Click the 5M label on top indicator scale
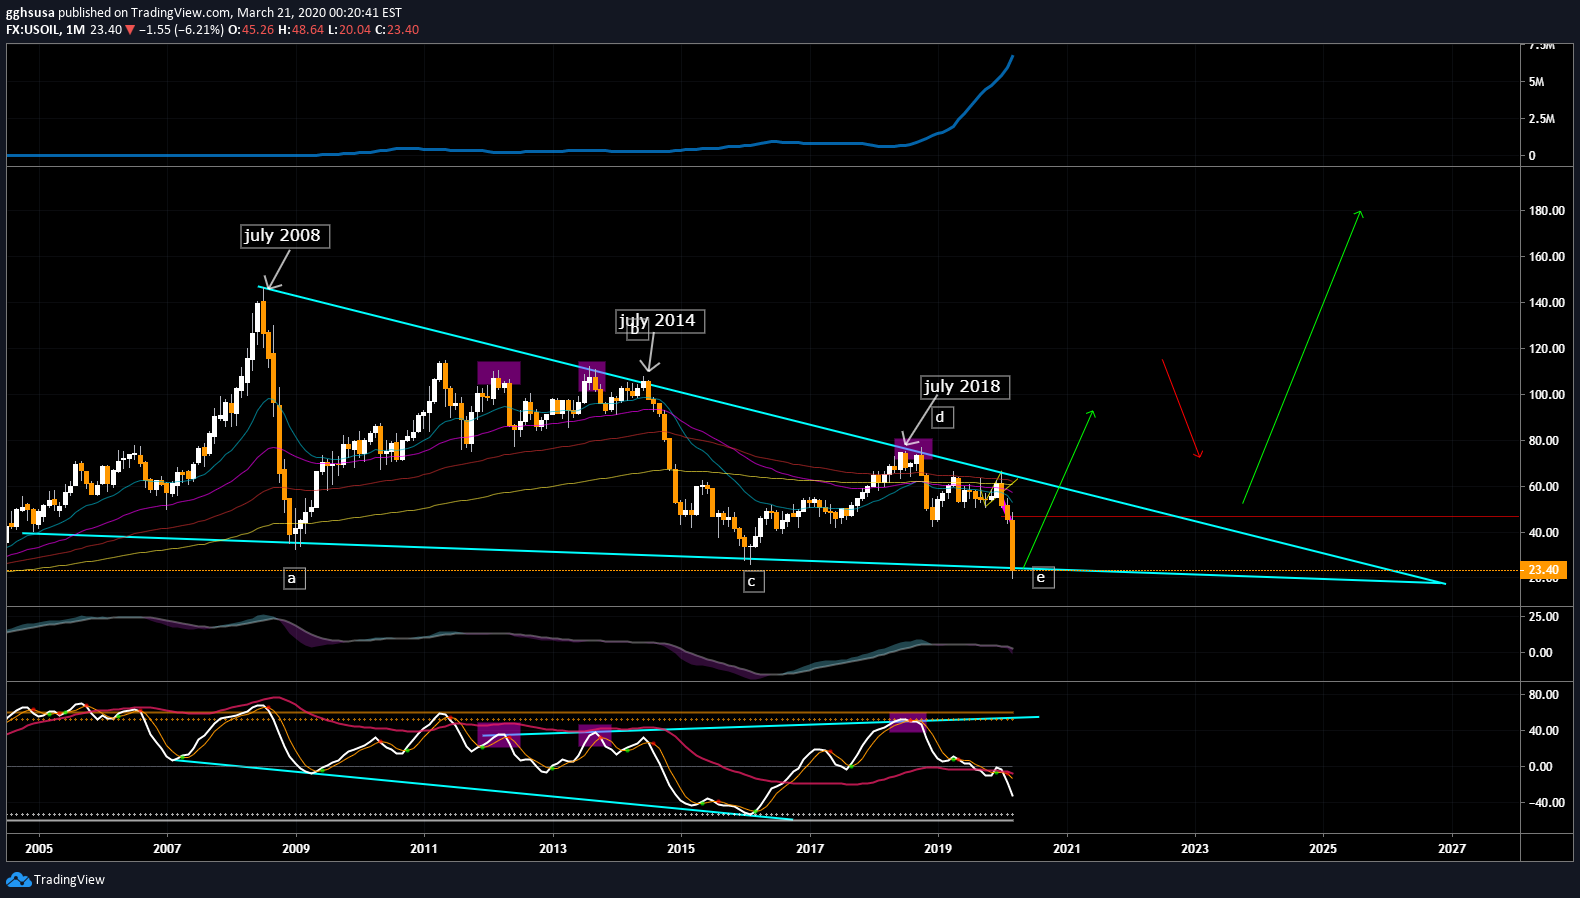 tap(1536, 82)
